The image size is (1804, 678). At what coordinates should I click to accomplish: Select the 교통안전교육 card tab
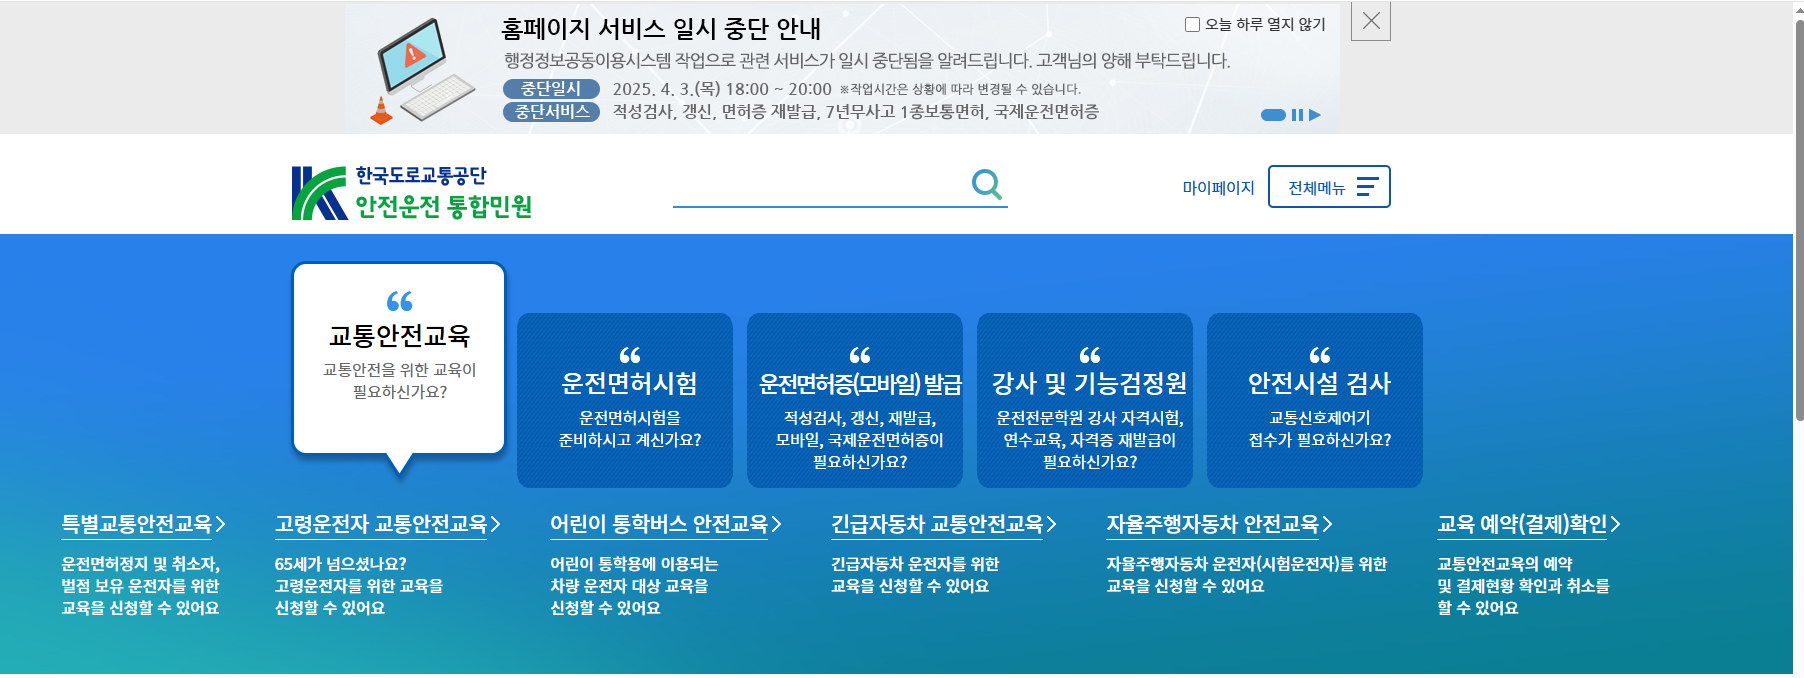point(399,358)
